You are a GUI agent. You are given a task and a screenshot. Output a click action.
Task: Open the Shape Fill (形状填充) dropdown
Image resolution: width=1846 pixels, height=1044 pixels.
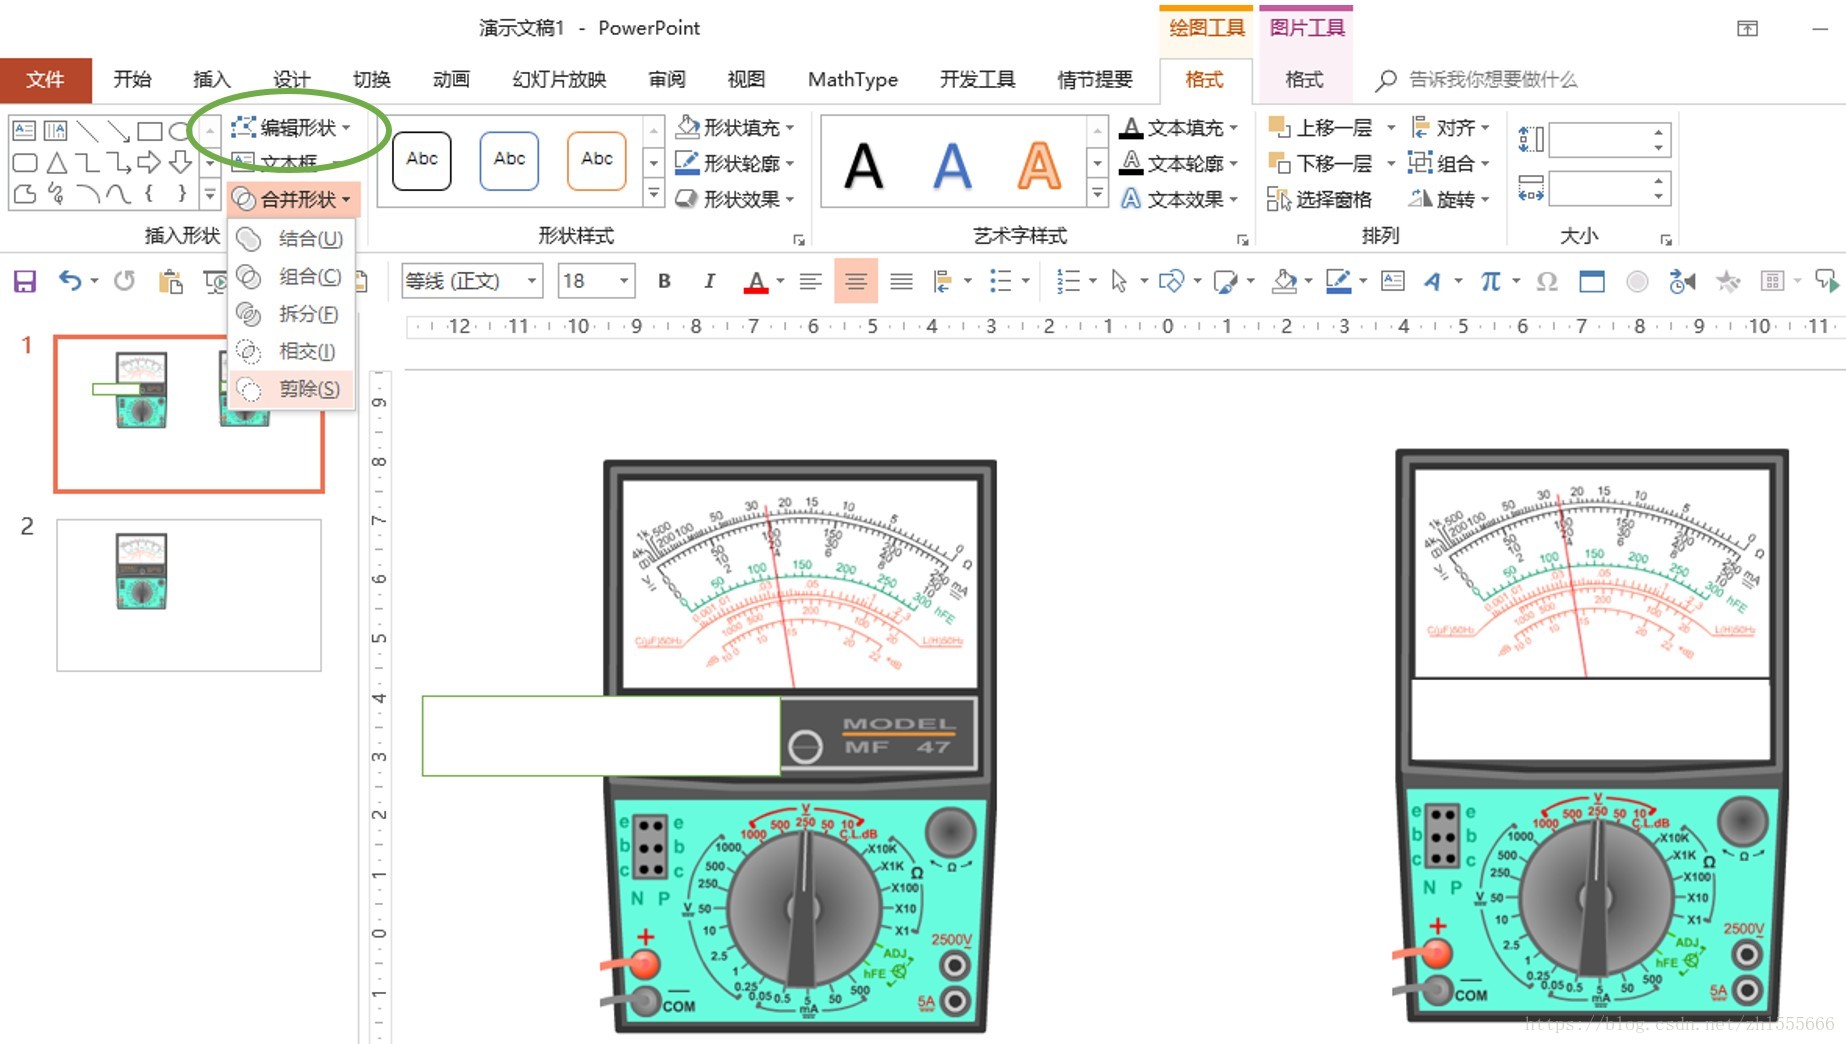pyautogui.click(x=735, y=127)
